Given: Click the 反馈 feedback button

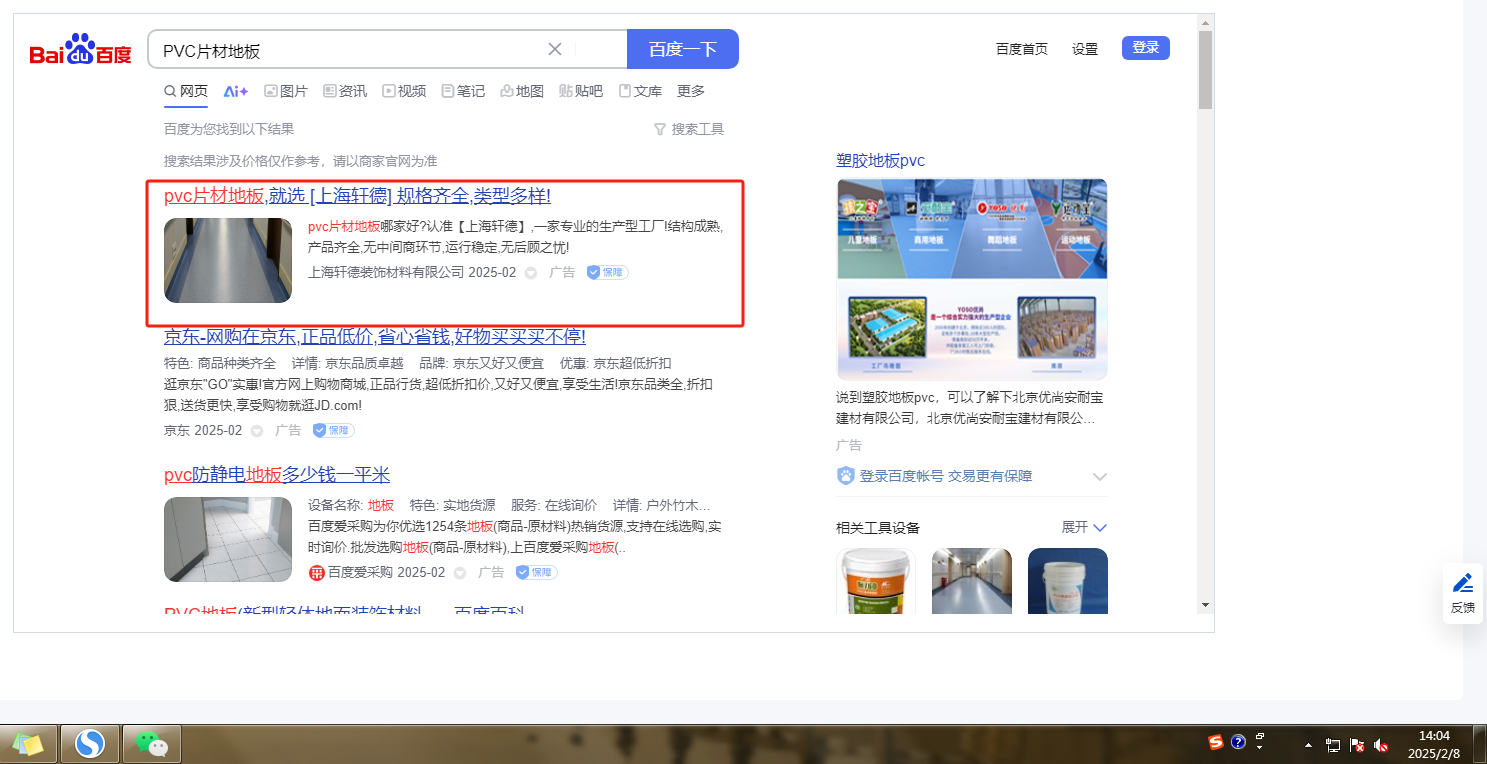Looking at the screenshot, I should point(1463,594).
